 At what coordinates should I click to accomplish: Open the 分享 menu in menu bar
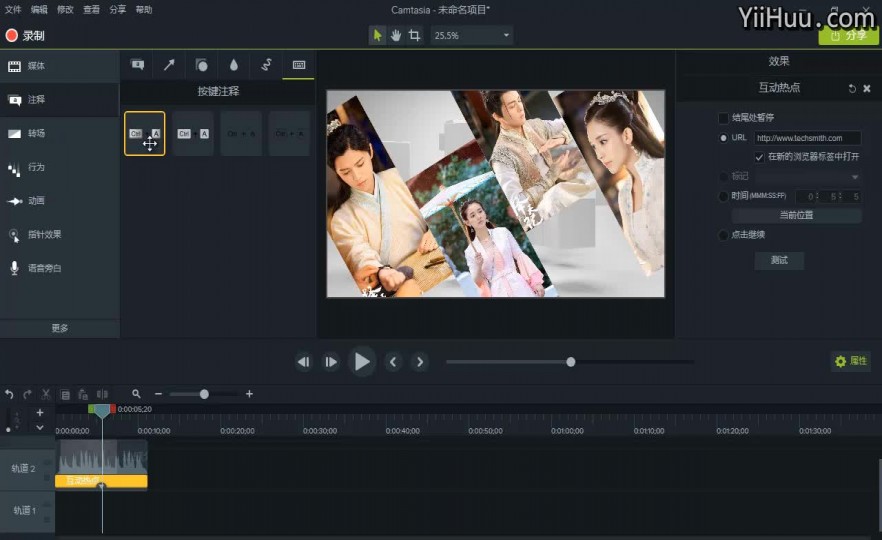(x=118, y=10)
